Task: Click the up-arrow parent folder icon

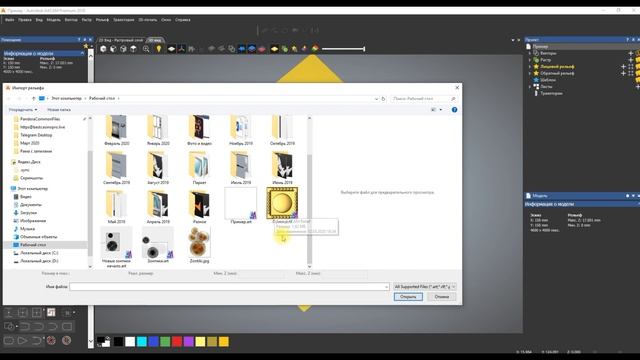Action: click(x=33, y=99)
